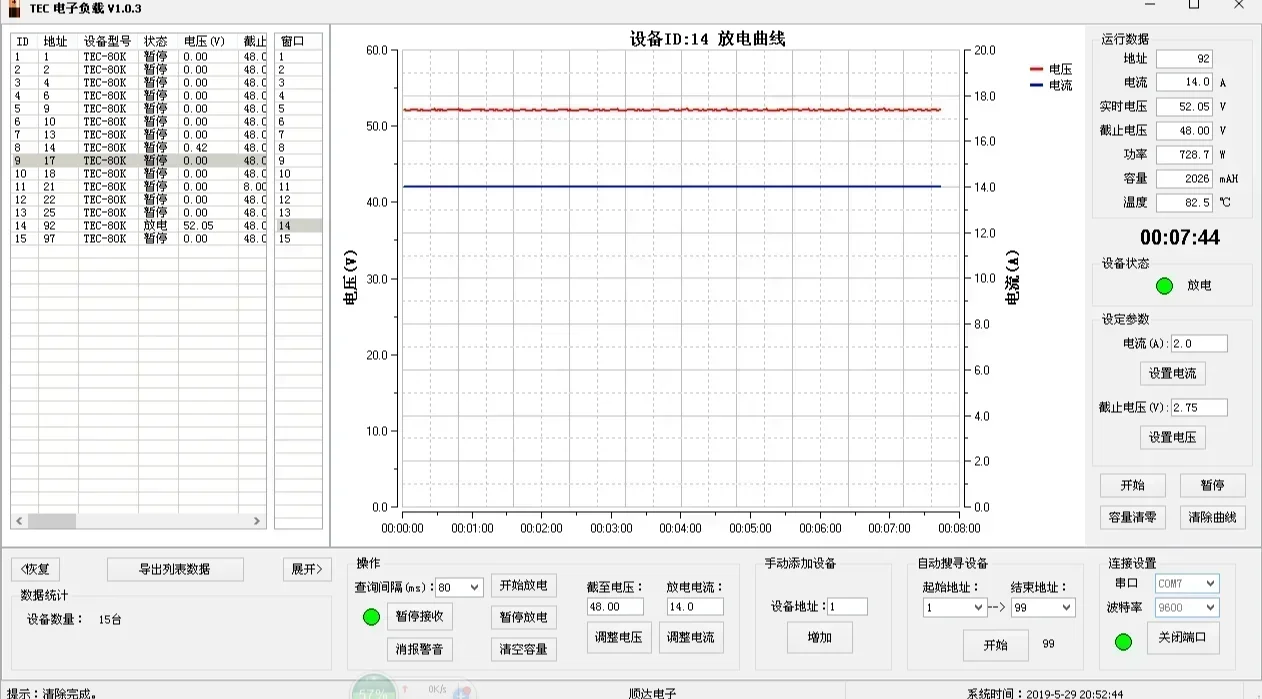The width and height of the screenshot is (1262, 699).
Task: Select window 14 in 窗口 list
Action: pyautogui.click(x=299, y=226)
